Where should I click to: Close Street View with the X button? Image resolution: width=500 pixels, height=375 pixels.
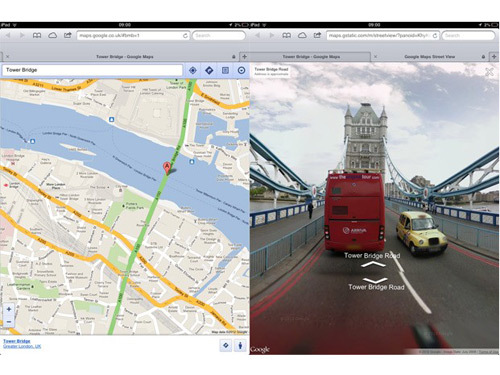tap(489, 72)
